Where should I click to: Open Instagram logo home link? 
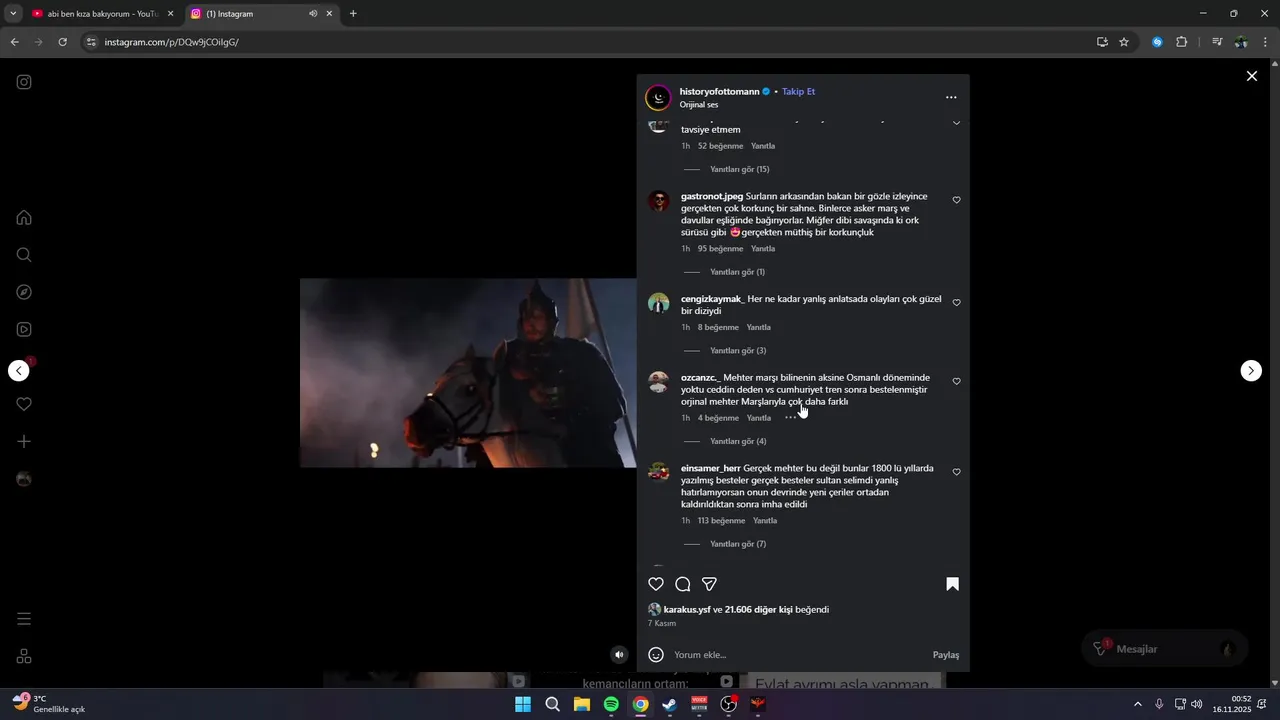pos(24,82)
